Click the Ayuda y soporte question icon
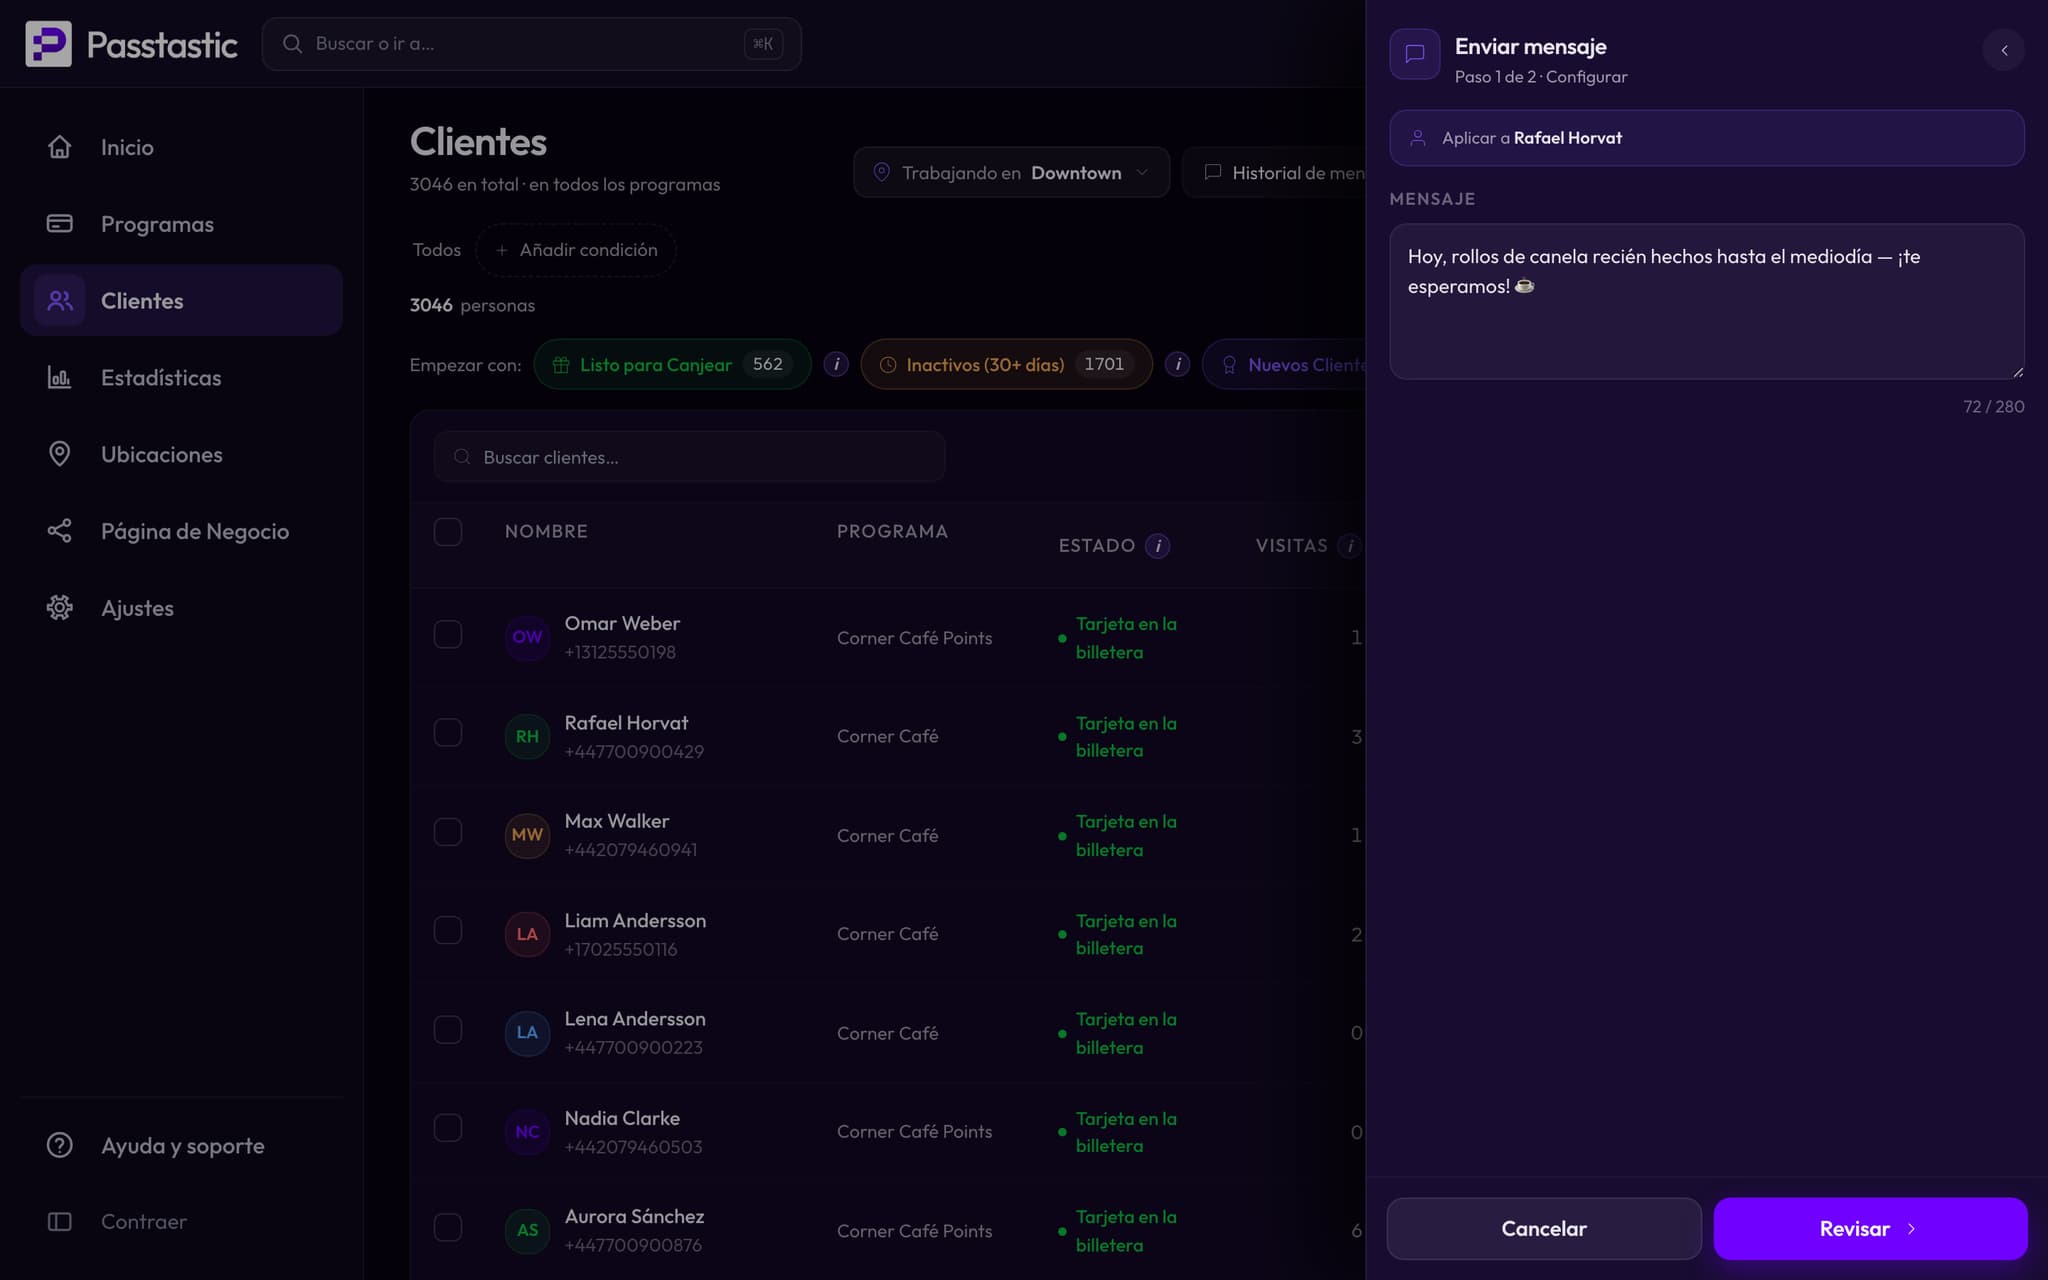Viewport: 2048px width, 1280px height. 60,1145
